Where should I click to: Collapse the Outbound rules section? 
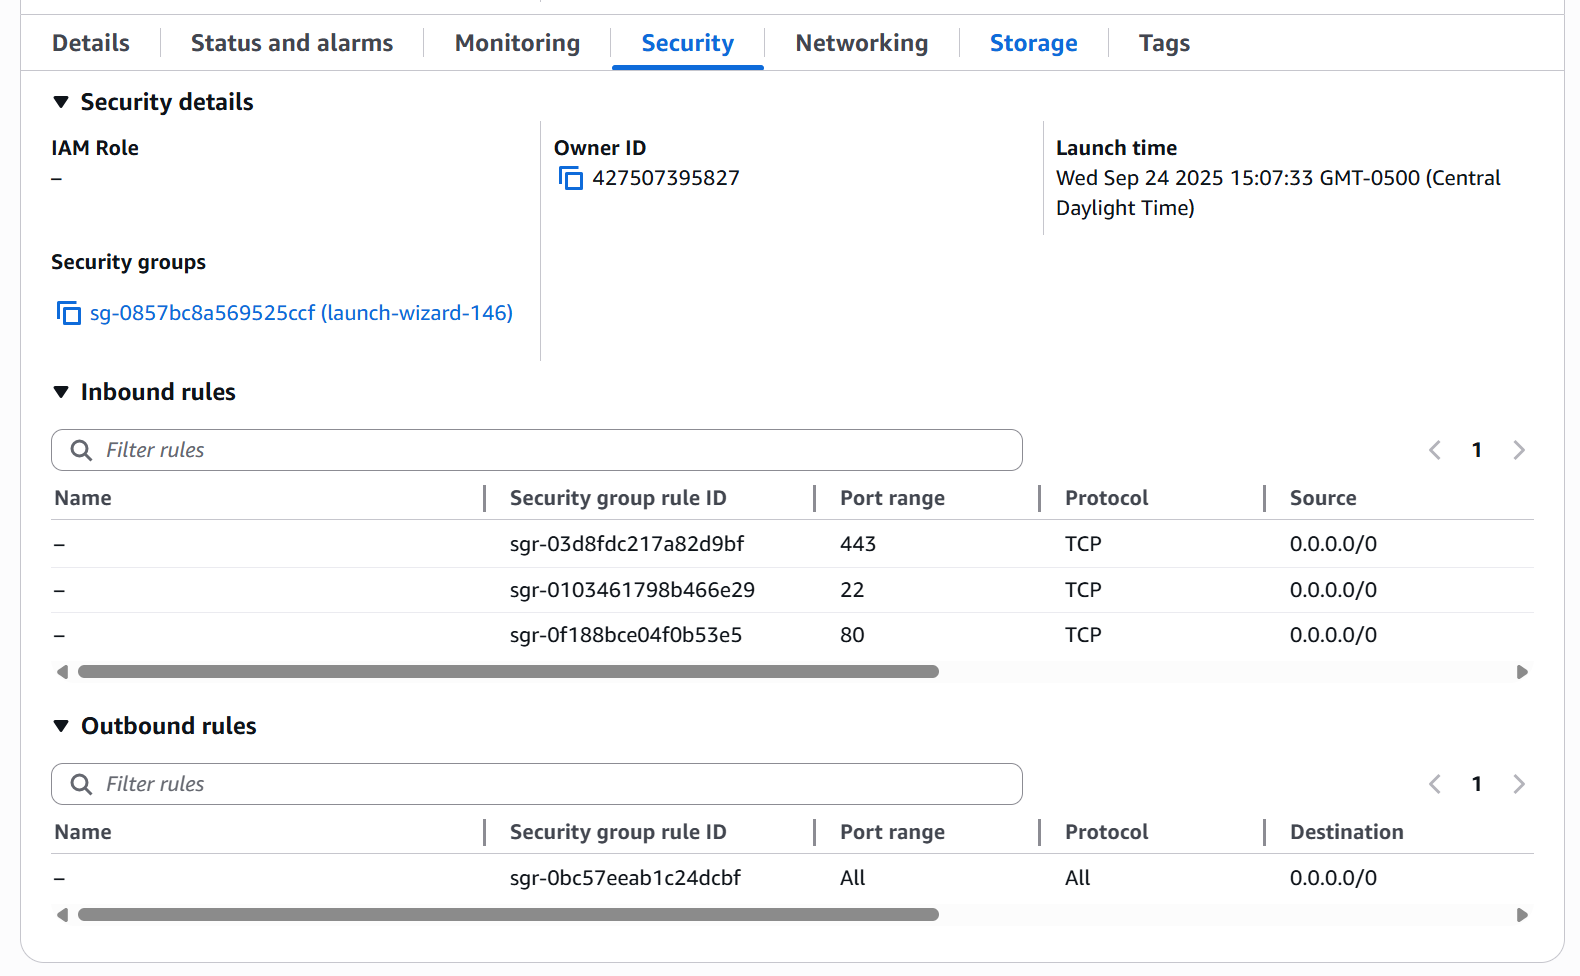[61, 726]
